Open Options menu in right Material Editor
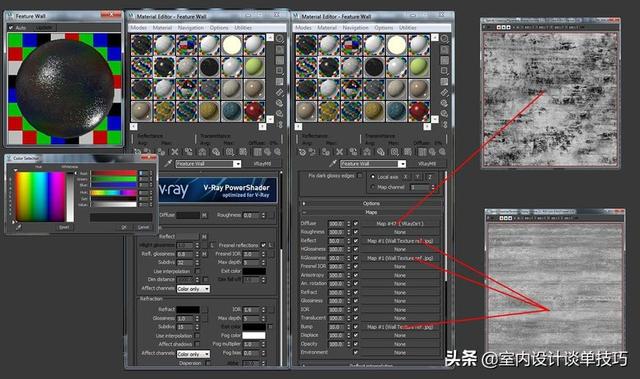The image size is (640, 379). tap(384, 28)
